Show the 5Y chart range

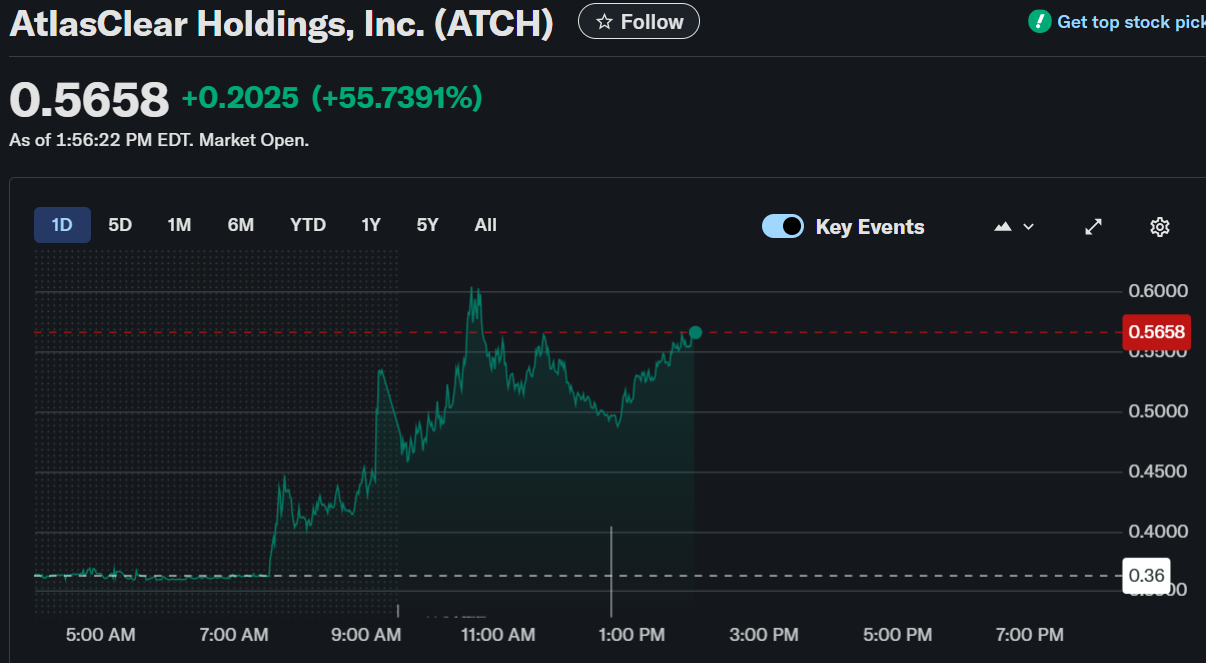(x=428, y=225)
